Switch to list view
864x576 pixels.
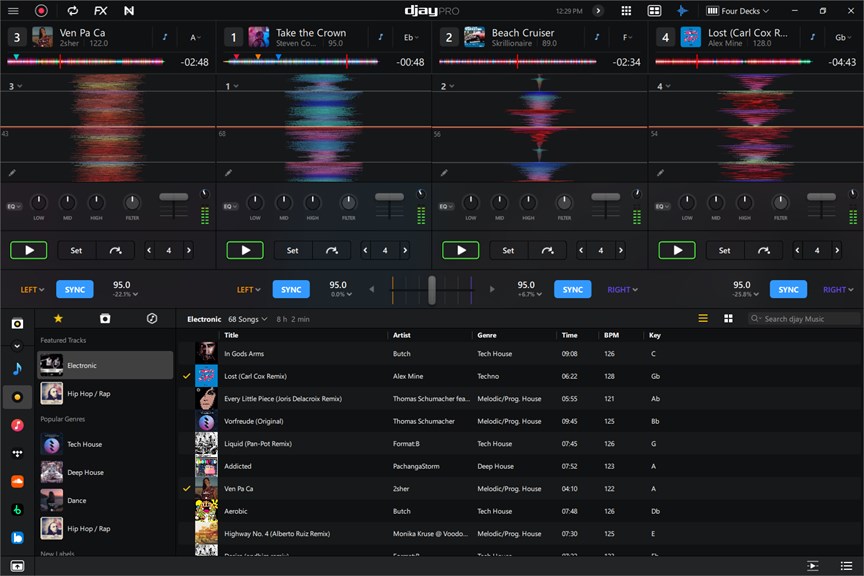(703, 319)
